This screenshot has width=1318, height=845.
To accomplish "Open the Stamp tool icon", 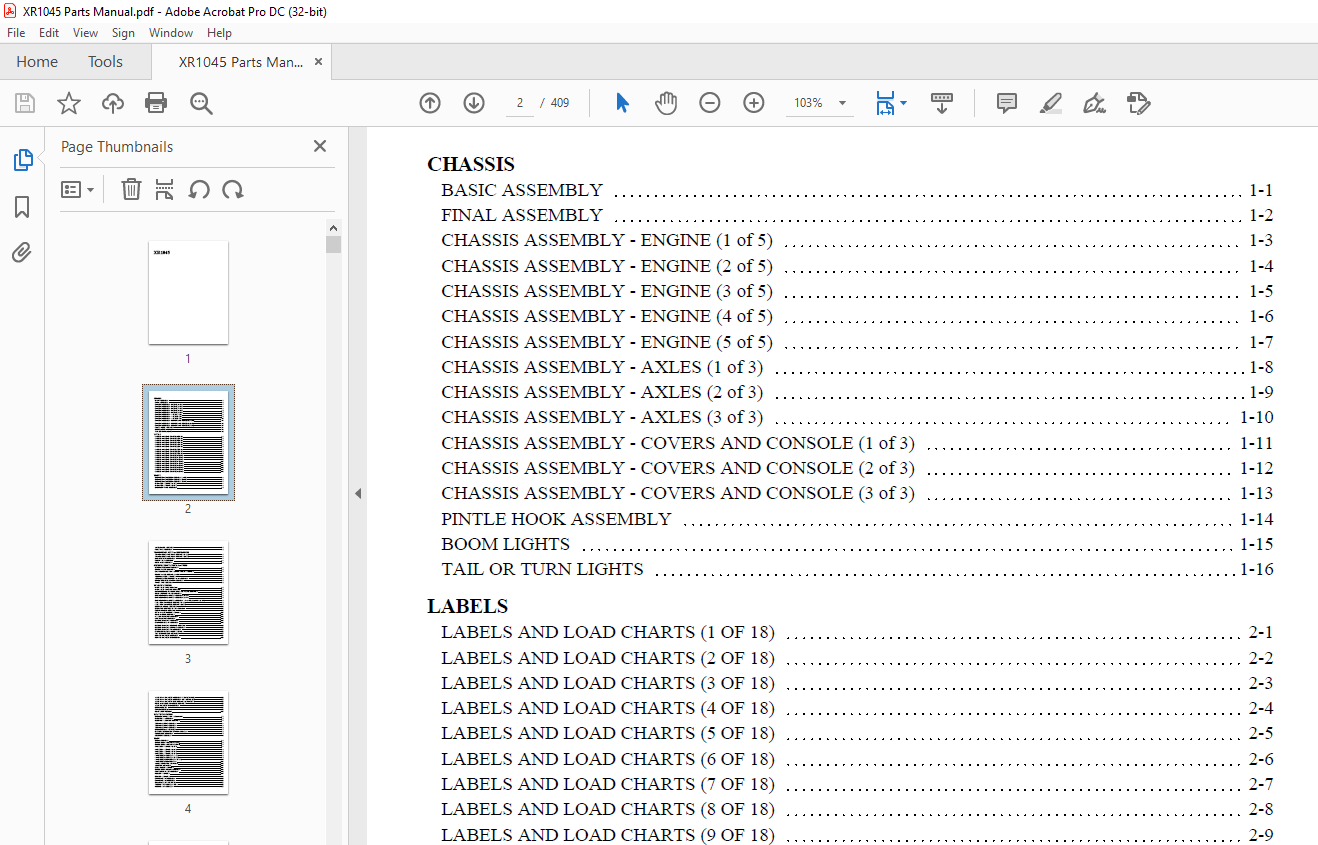I will pyautogui.click(x=1138, y=103).
